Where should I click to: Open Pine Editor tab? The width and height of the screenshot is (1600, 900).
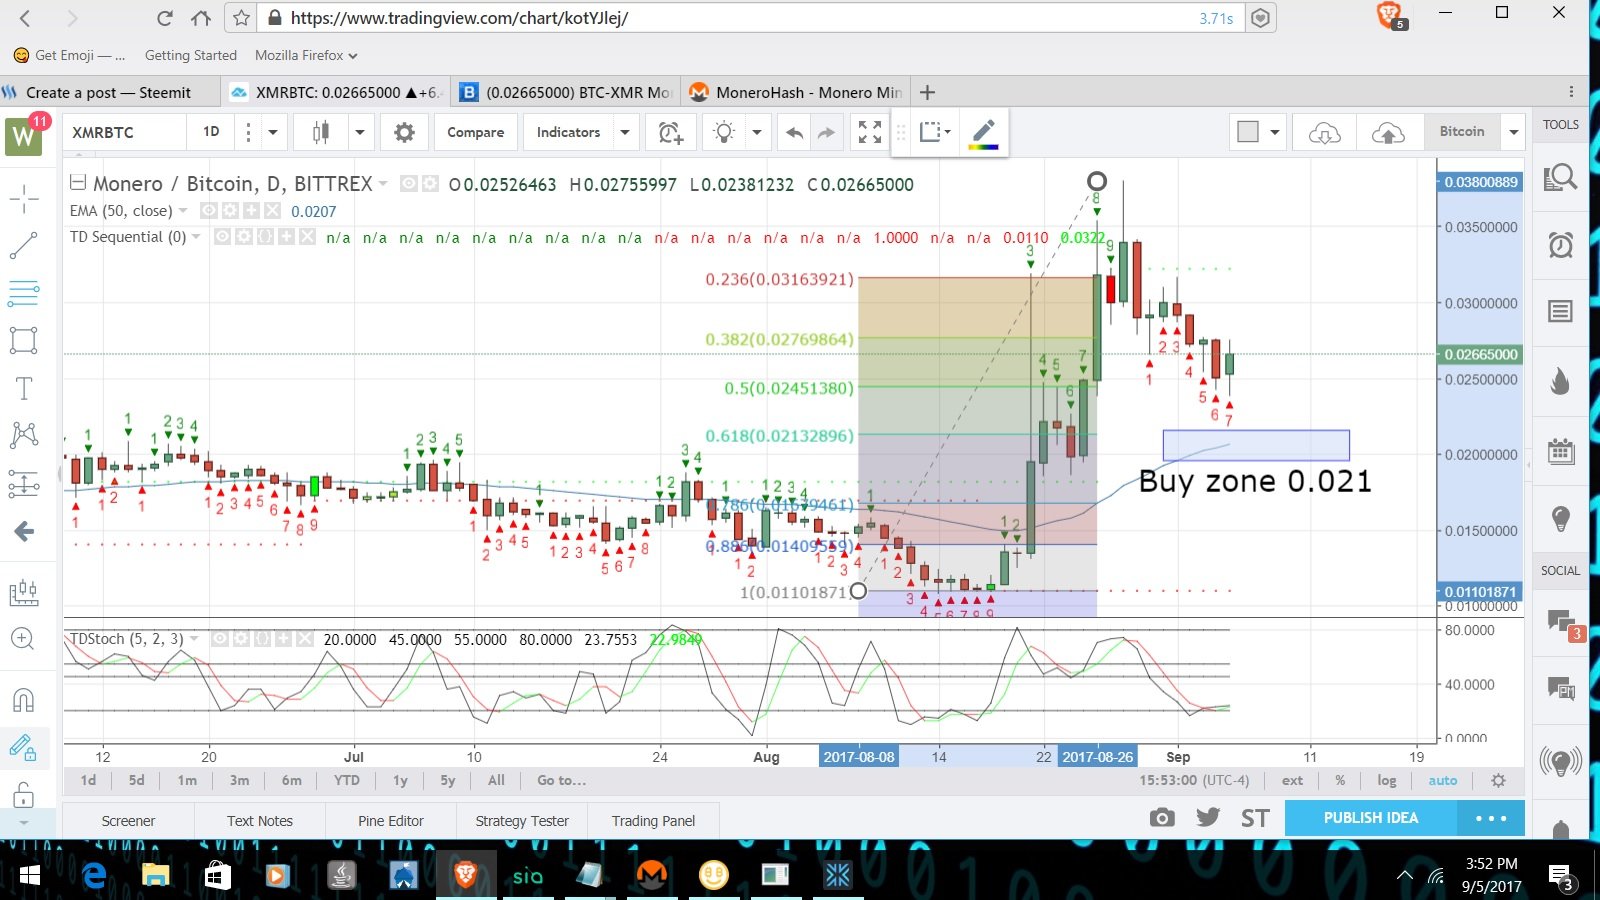point(391,821)
